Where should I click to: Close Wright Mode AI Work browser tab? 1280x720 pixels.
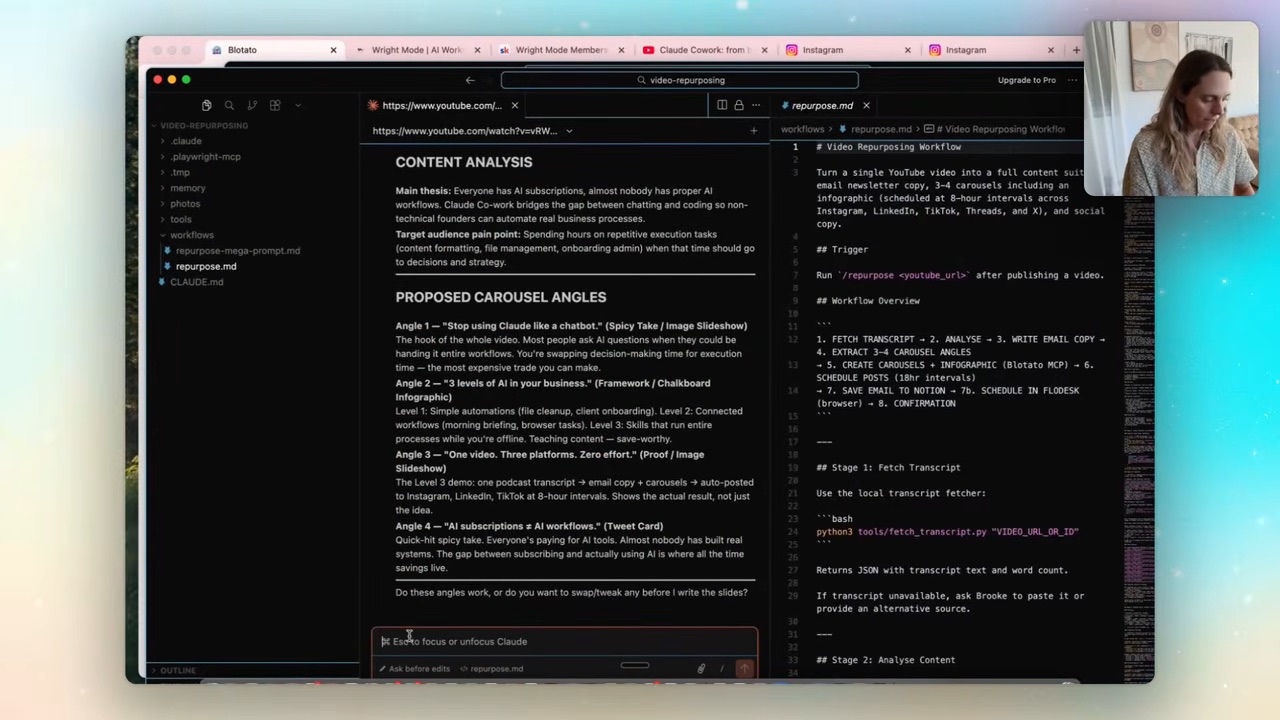click(x=477, y=50)
